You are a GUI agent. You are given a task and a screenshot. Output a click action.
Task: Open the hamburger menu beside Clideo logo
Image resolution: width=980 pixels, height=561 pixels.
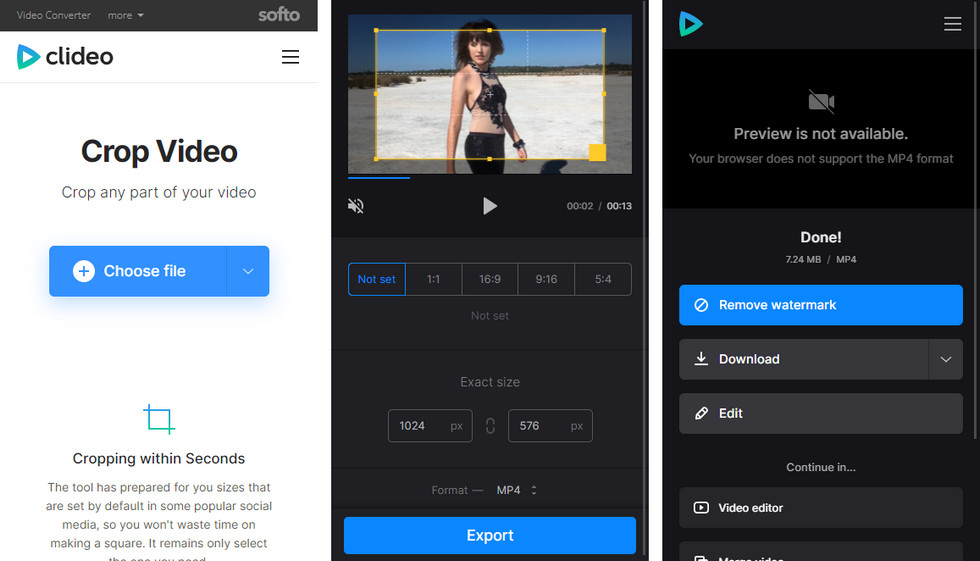[x=290, y=57]
